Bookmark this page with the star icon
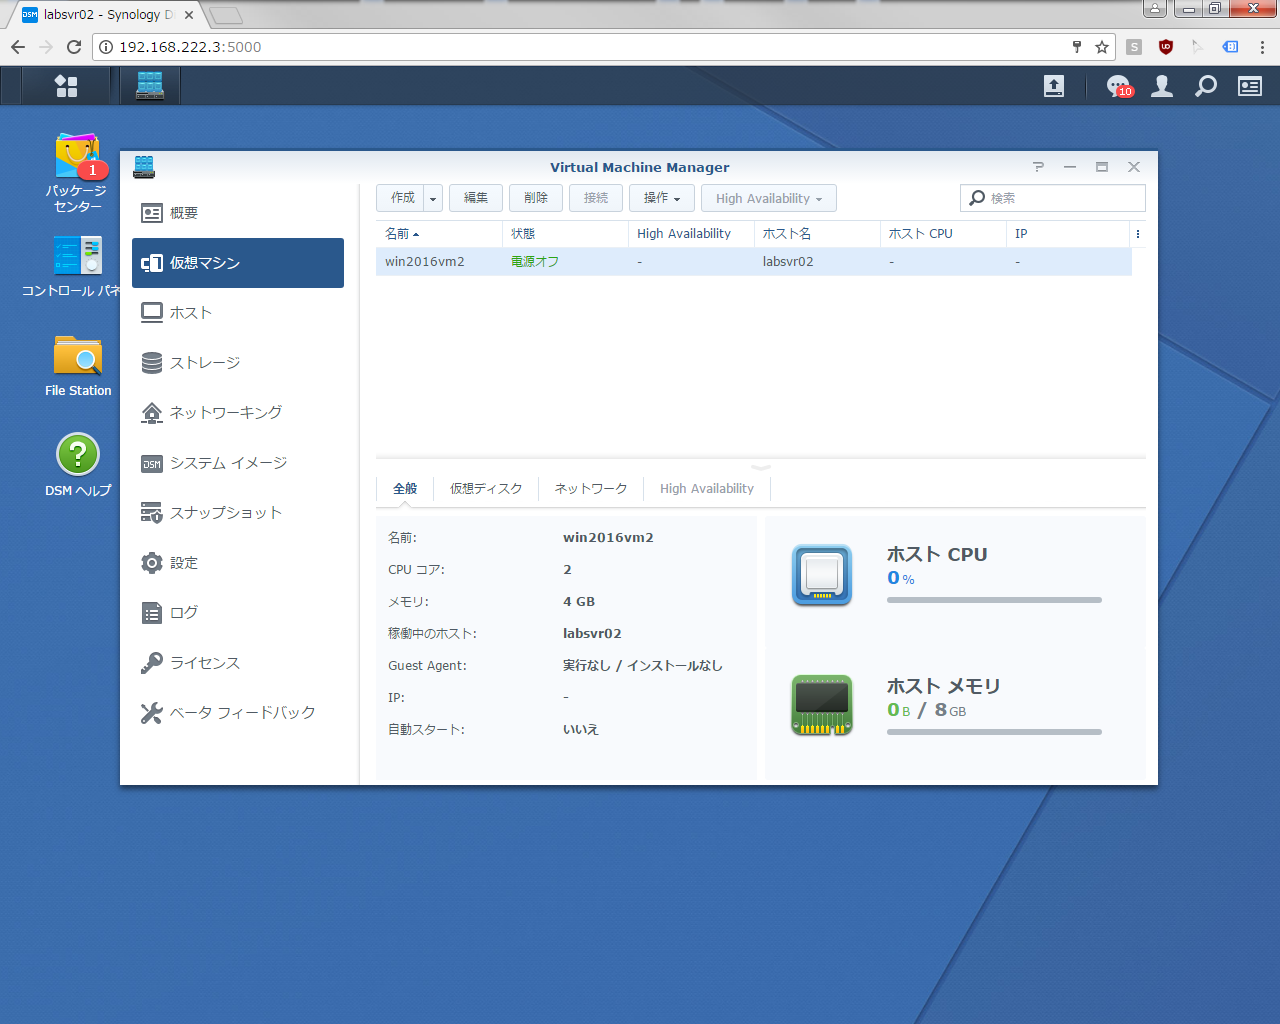The height and width of the screenshot is (1024, 1280). [x=1102, y=47]
